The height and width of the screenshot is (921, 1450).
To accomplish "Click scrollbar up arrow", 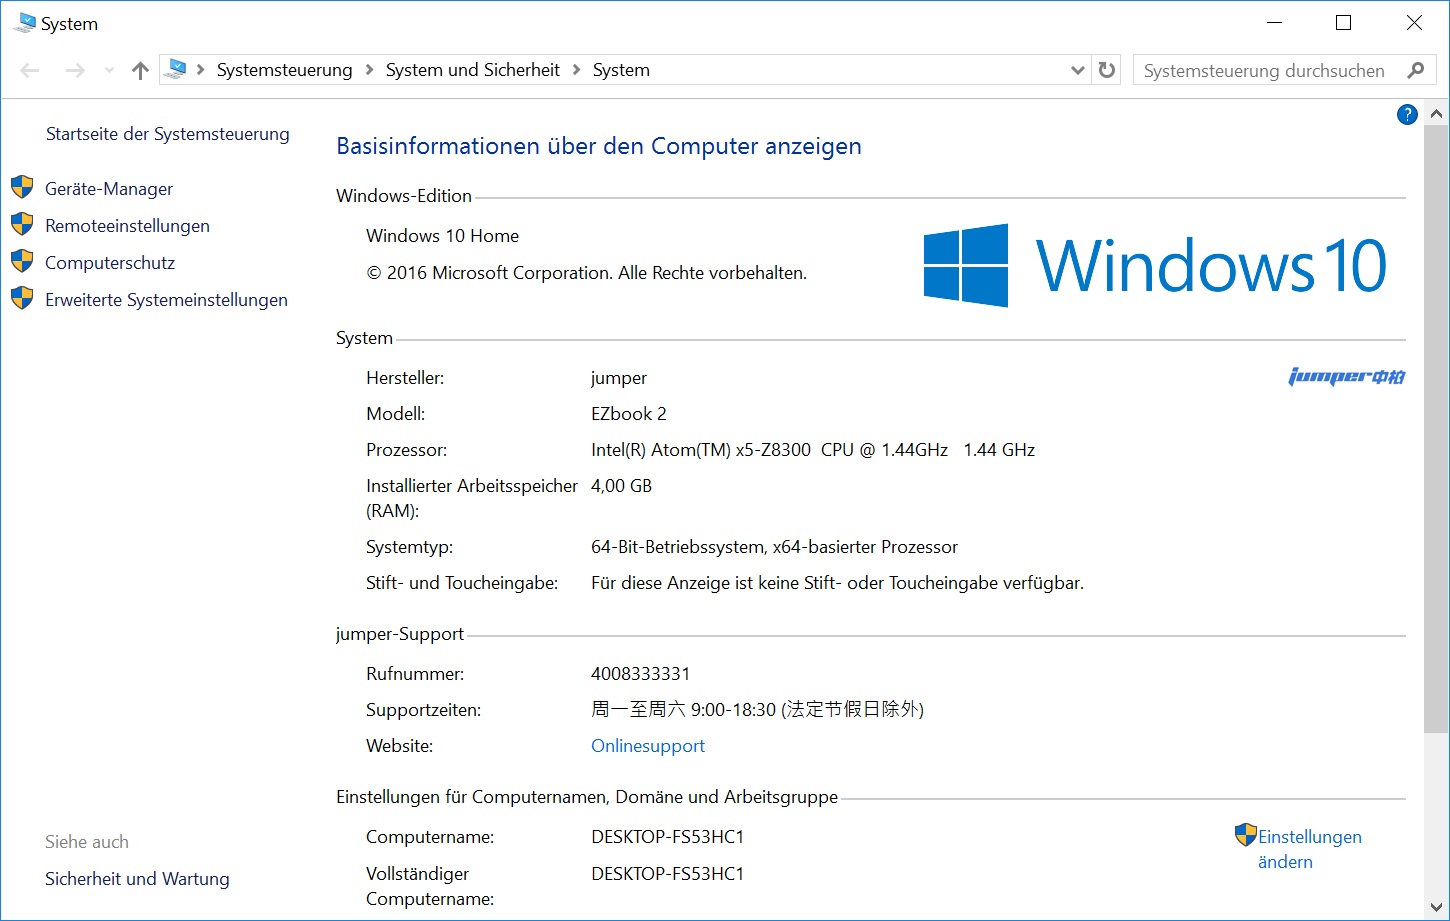I will (1437, 114).
